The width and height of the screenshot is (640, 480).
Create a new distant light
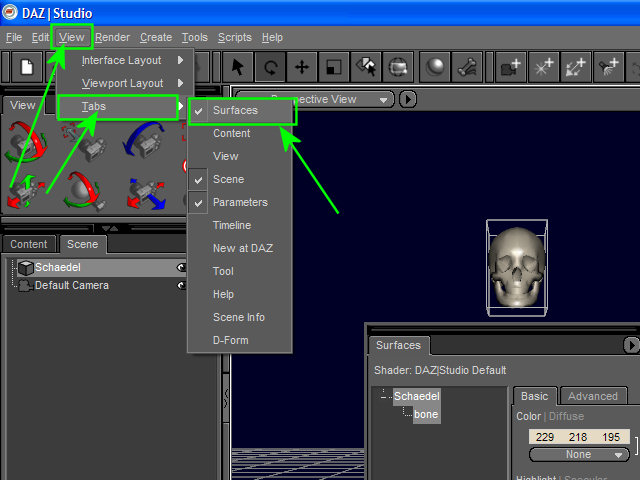576,67
